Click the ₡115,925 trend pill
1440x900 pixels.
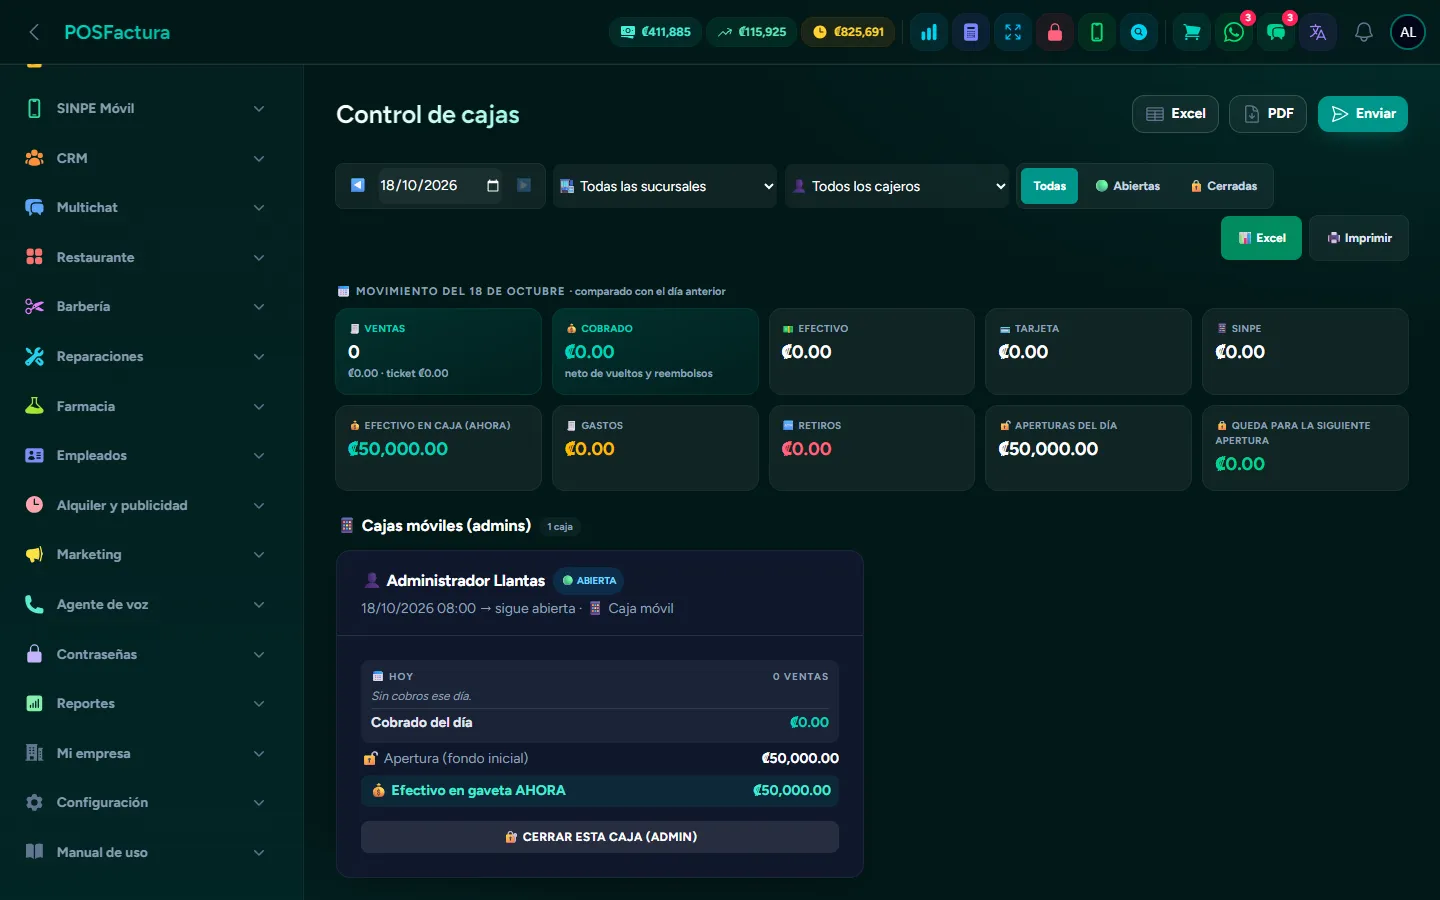[752, 32]
